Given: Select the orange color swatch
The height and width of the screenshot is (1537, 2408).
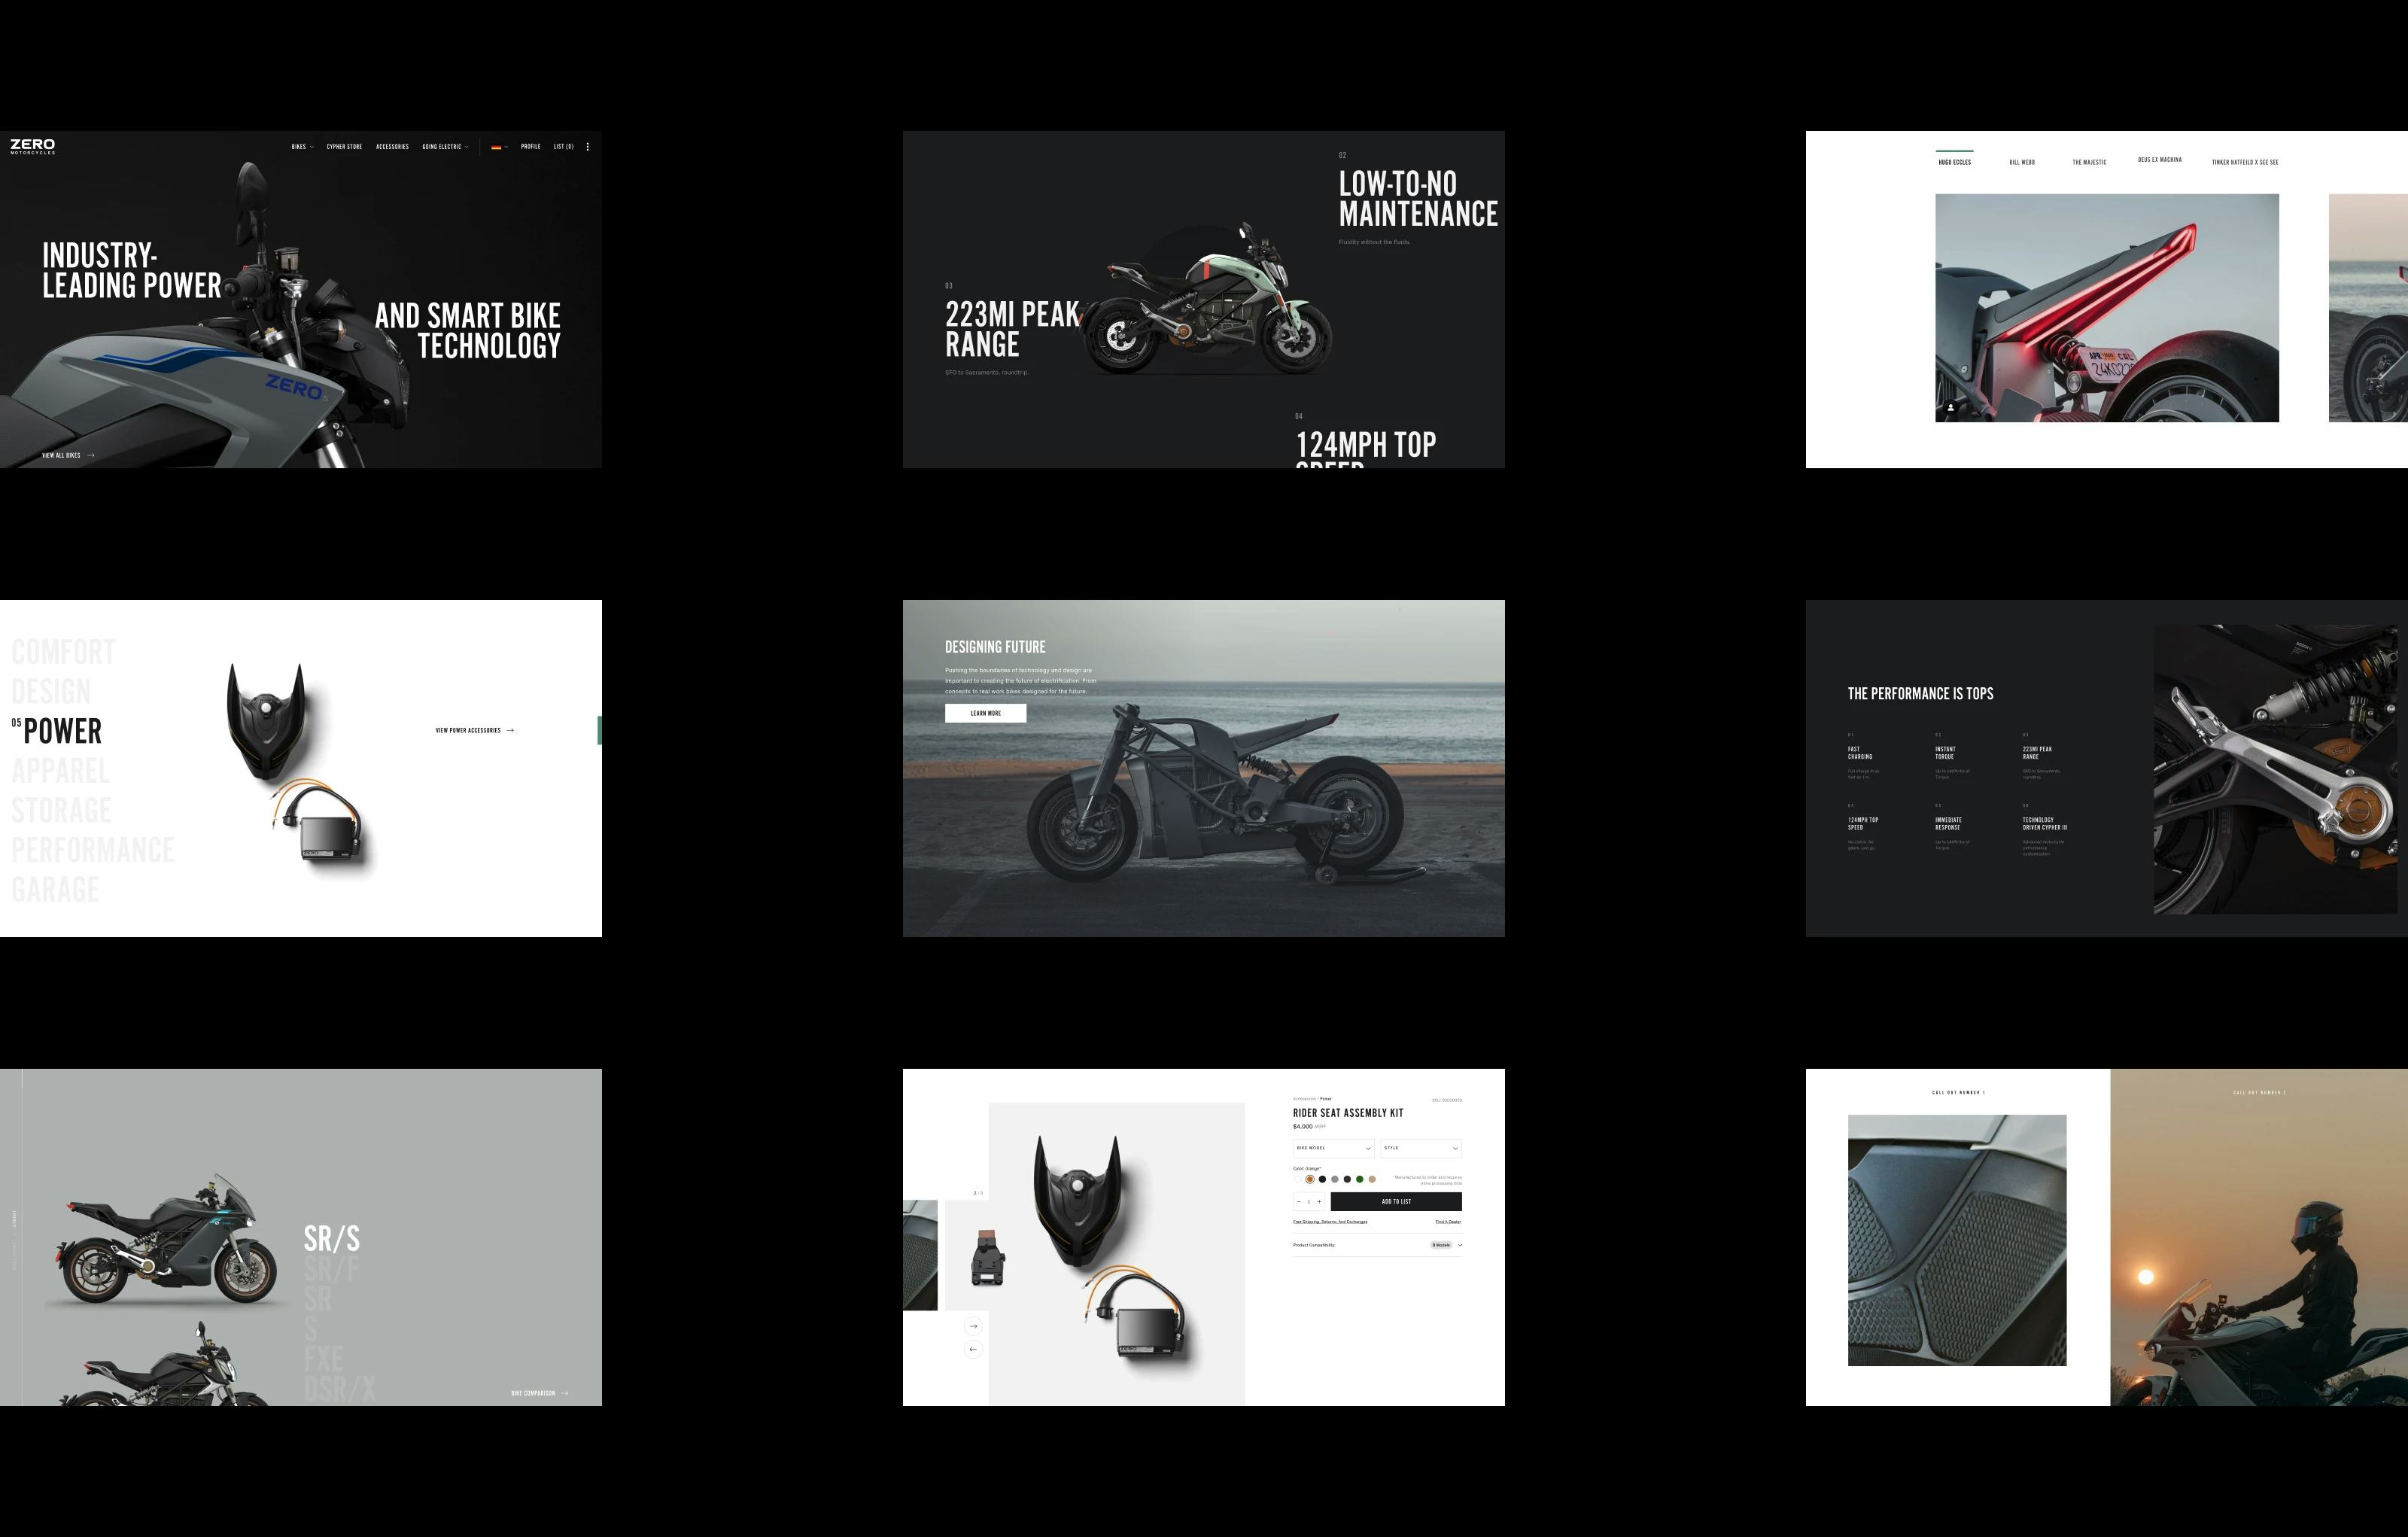Looking at the screenshot, I should pos(1311,1180).
